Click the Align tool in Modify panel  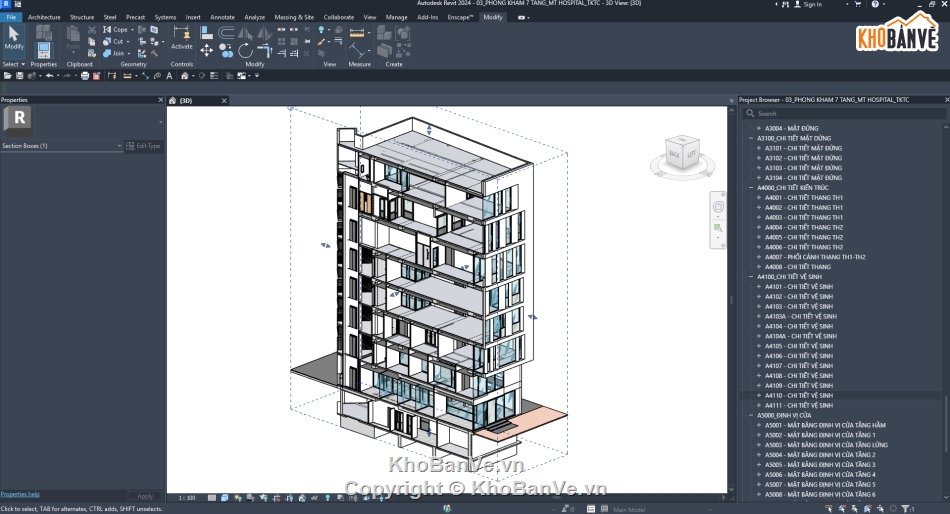click(206, 33)
